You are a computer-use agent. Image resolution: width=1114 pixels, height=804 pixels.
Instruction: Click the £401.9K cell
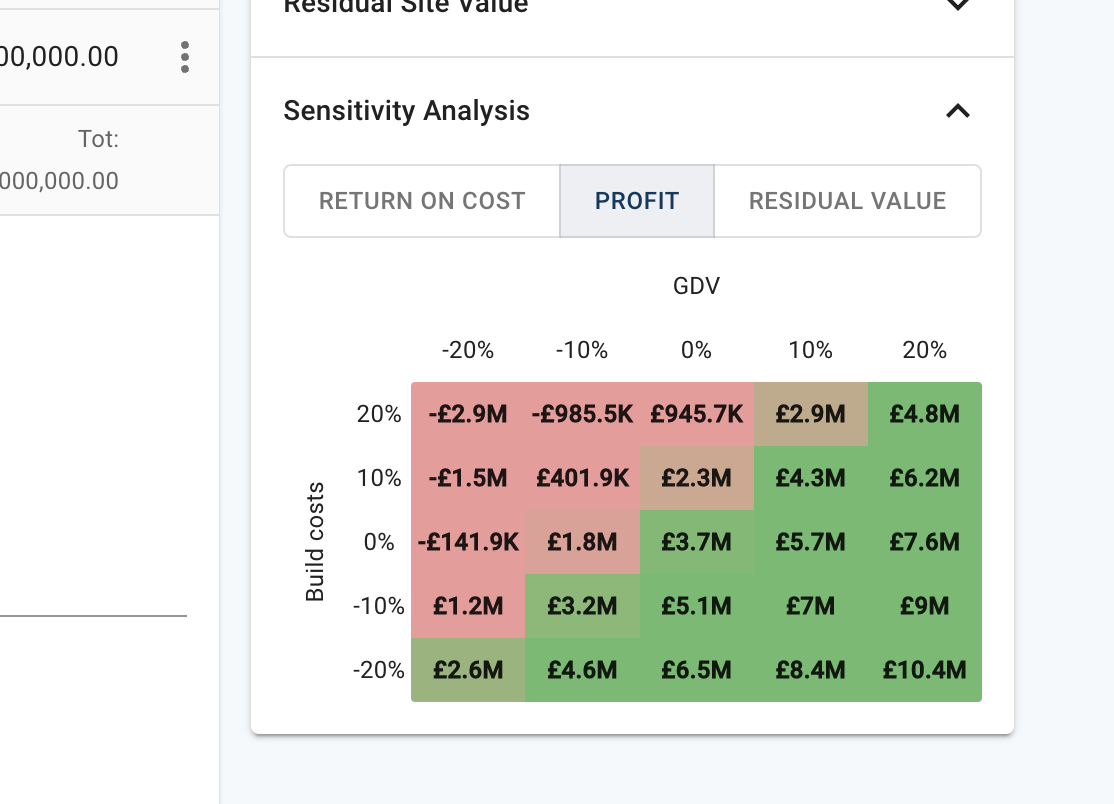[582, 477]
